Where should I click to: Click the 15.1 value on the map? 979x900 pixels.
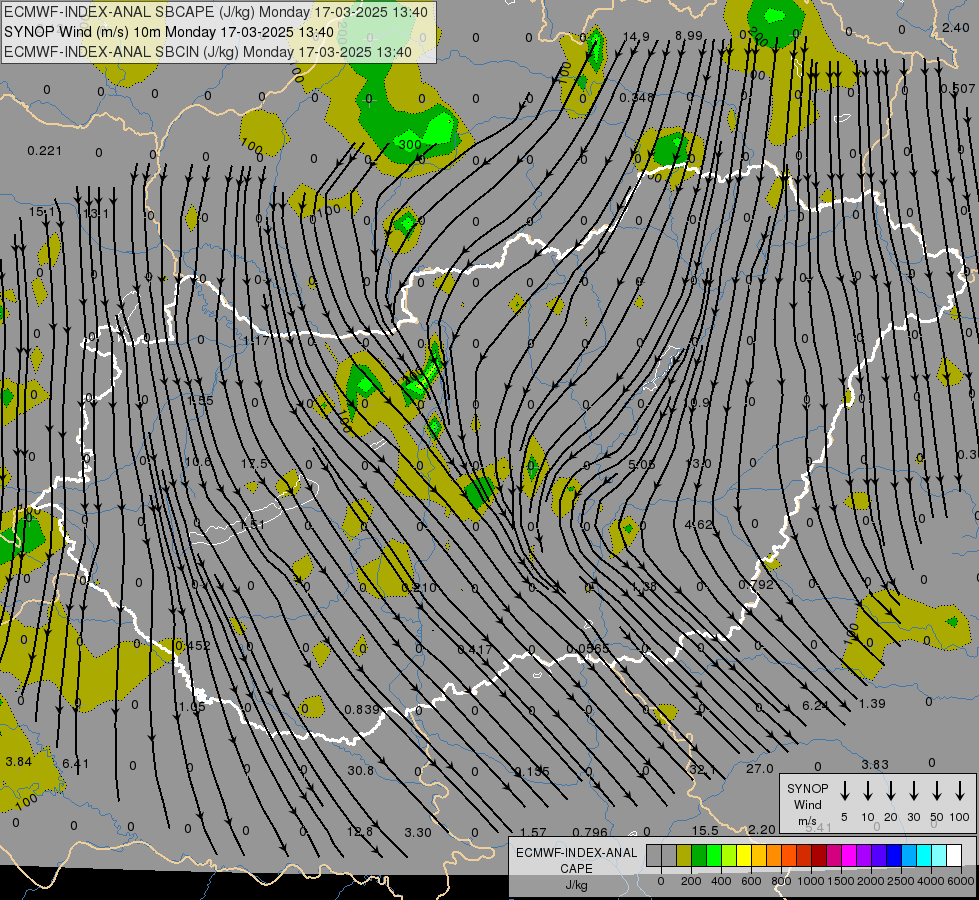(42, 212)
